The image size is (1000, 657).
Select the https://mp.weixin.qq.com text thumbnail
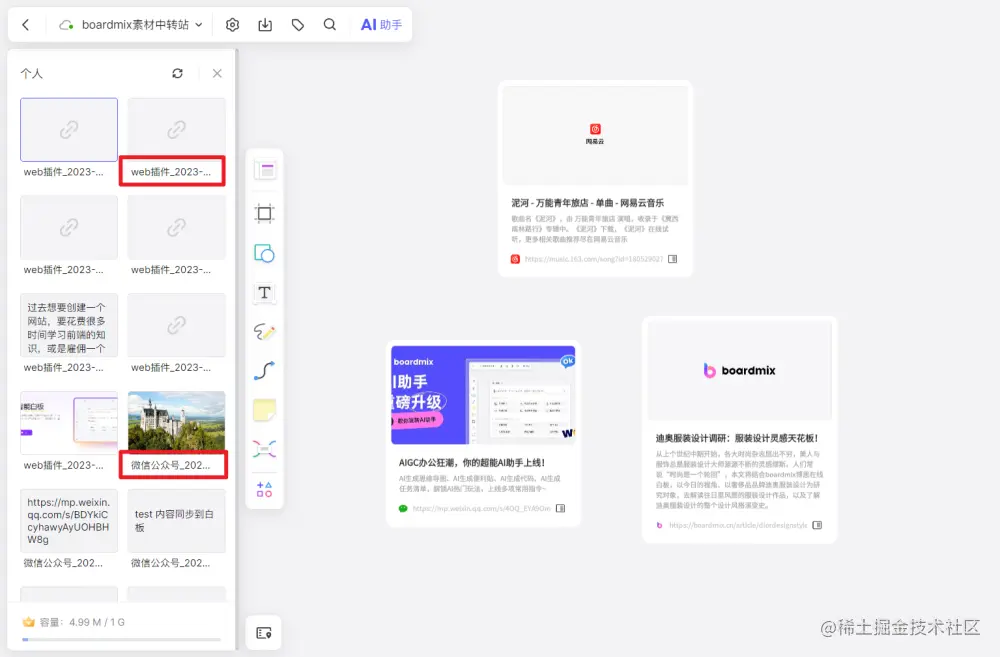point(69,521)
